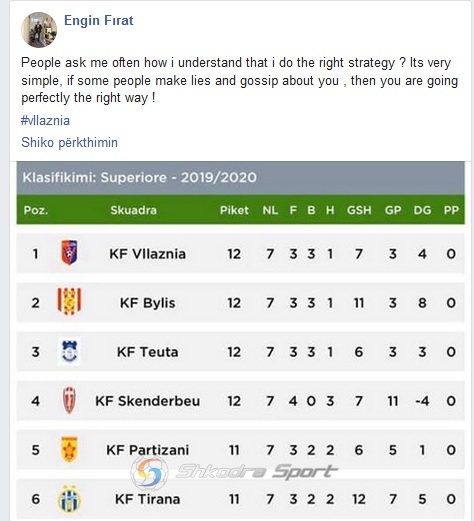The image size is (474, 521).
Task: Click the KF Skenderbeu club crest
Action: [69, 400]
